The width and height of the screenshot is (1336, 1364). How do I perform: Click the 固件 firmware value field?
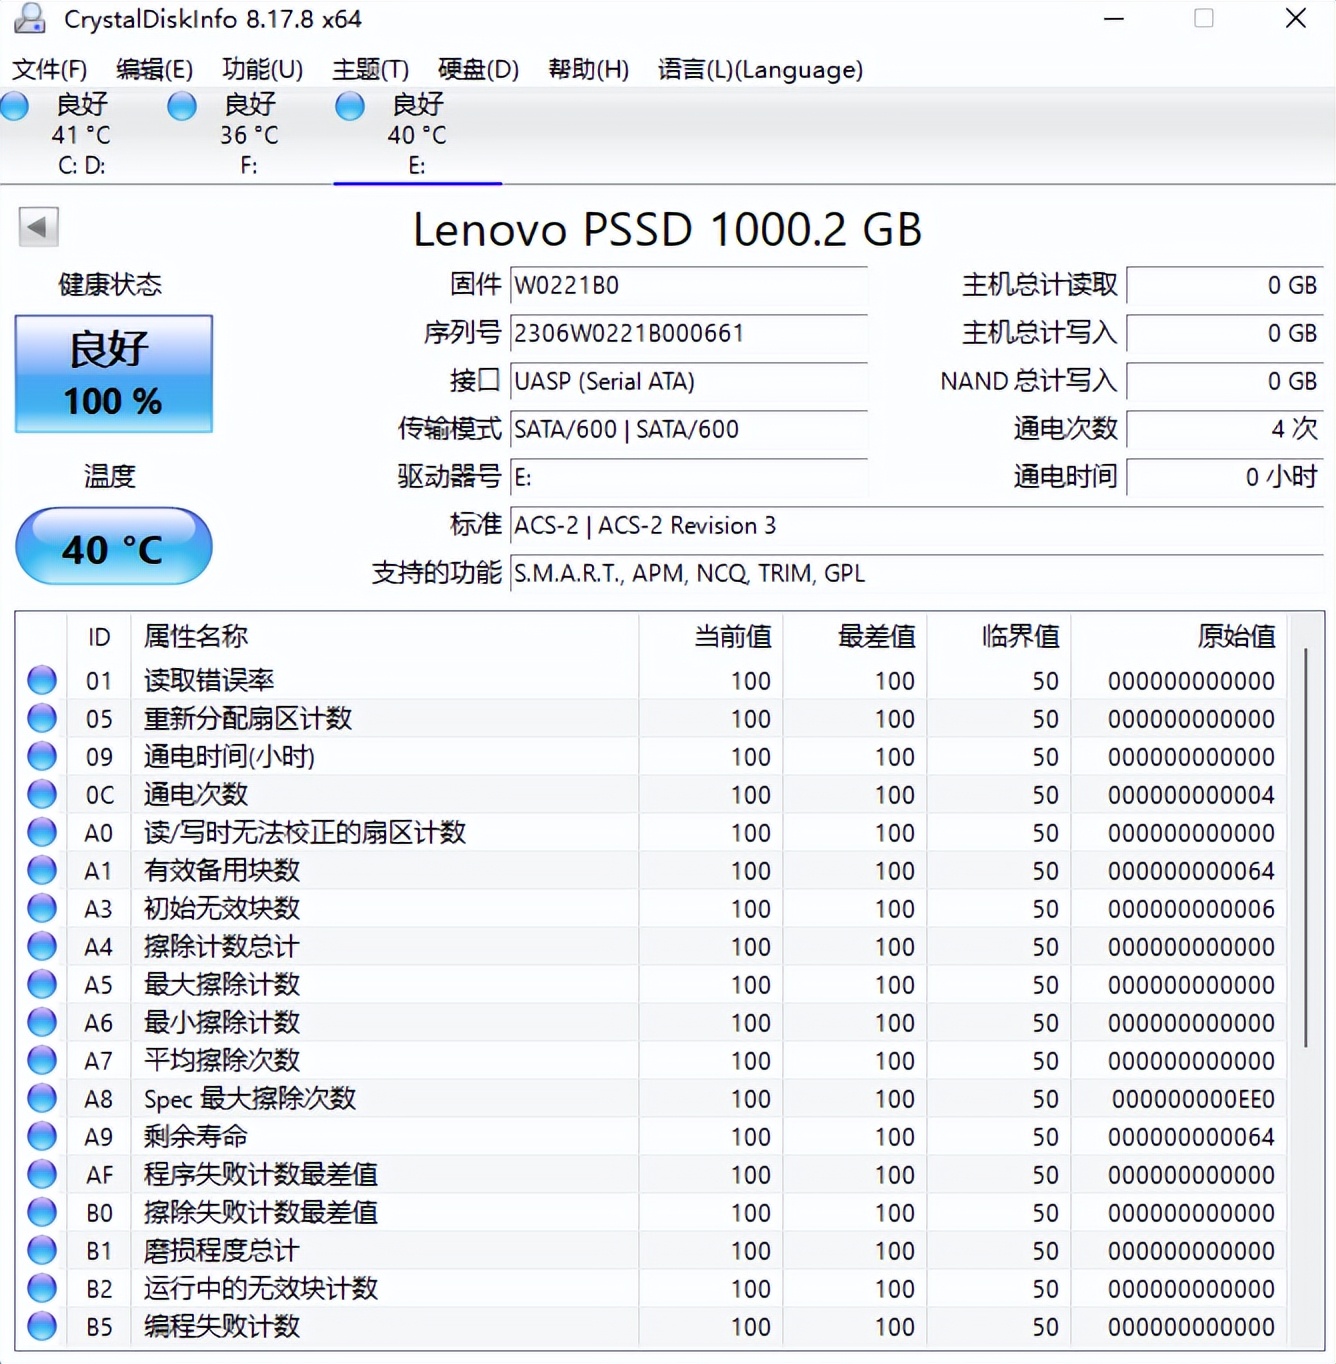(x=688, y=285)
